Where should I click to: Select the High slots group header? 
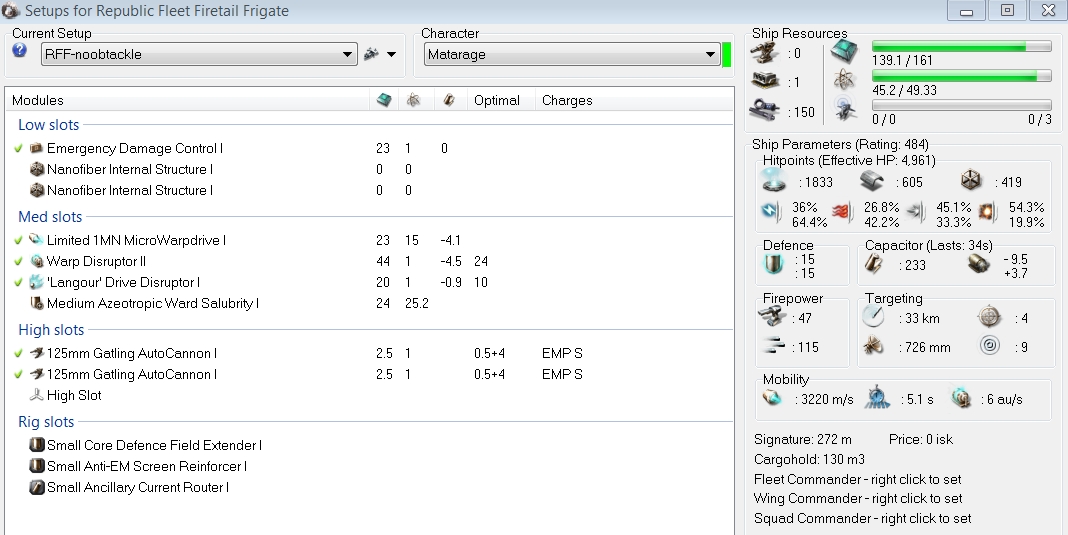(x=51, y=330)
